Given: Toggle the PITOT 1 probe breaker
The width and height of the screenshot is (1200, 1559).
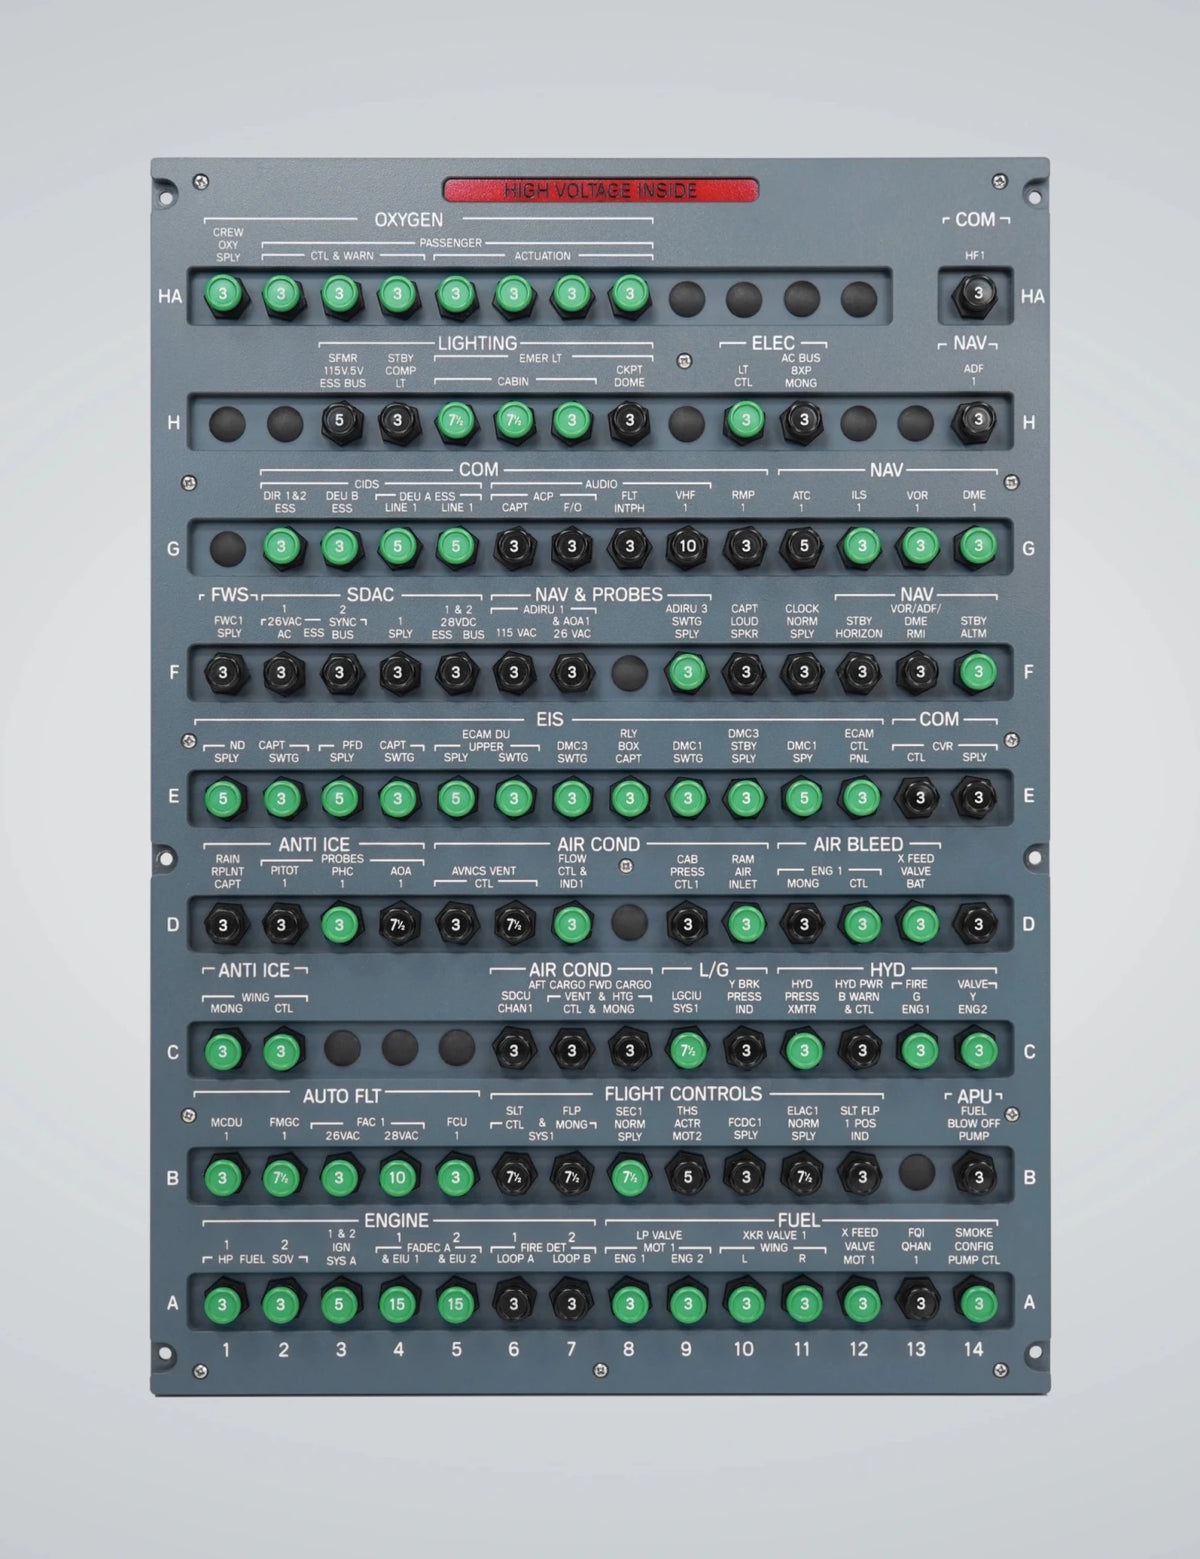Looking at the screenshot, I should pos(282,924).
